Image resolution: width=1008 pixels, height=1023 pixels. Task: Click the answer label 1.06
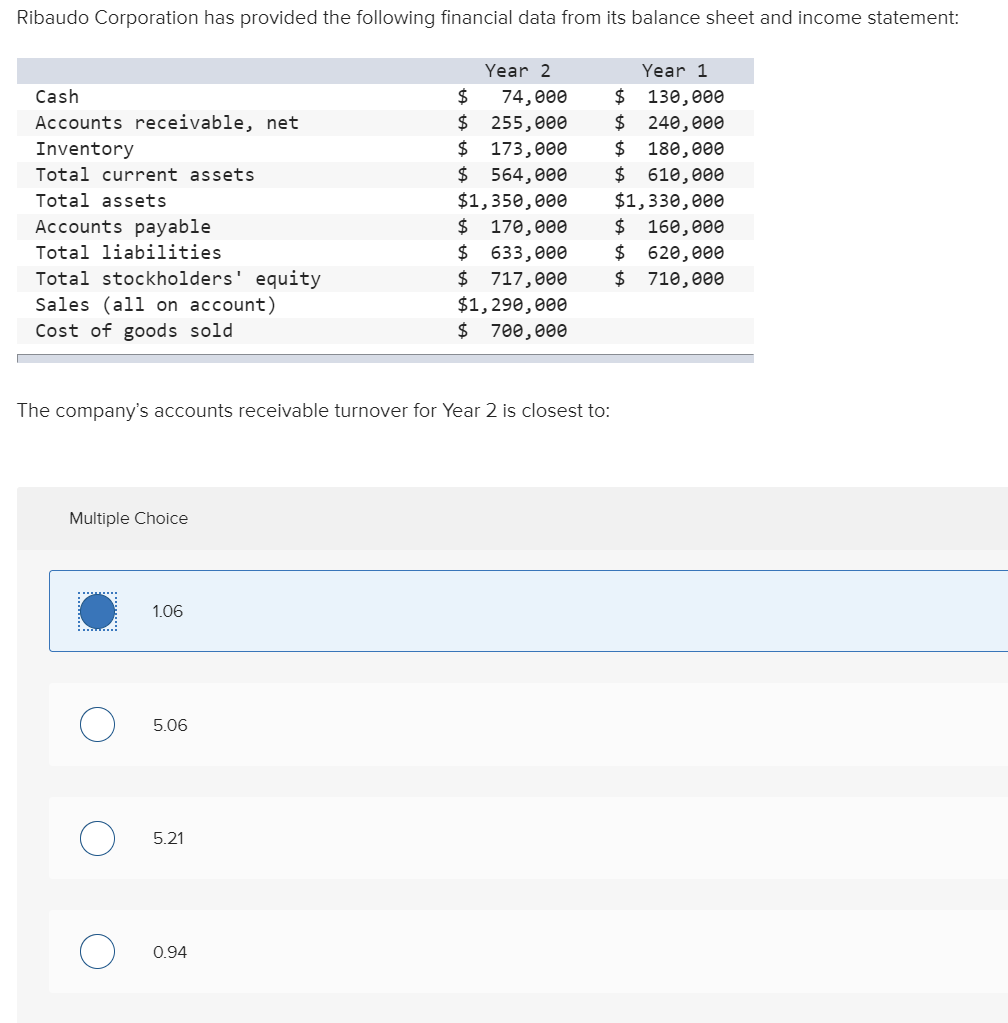(168, 611)
